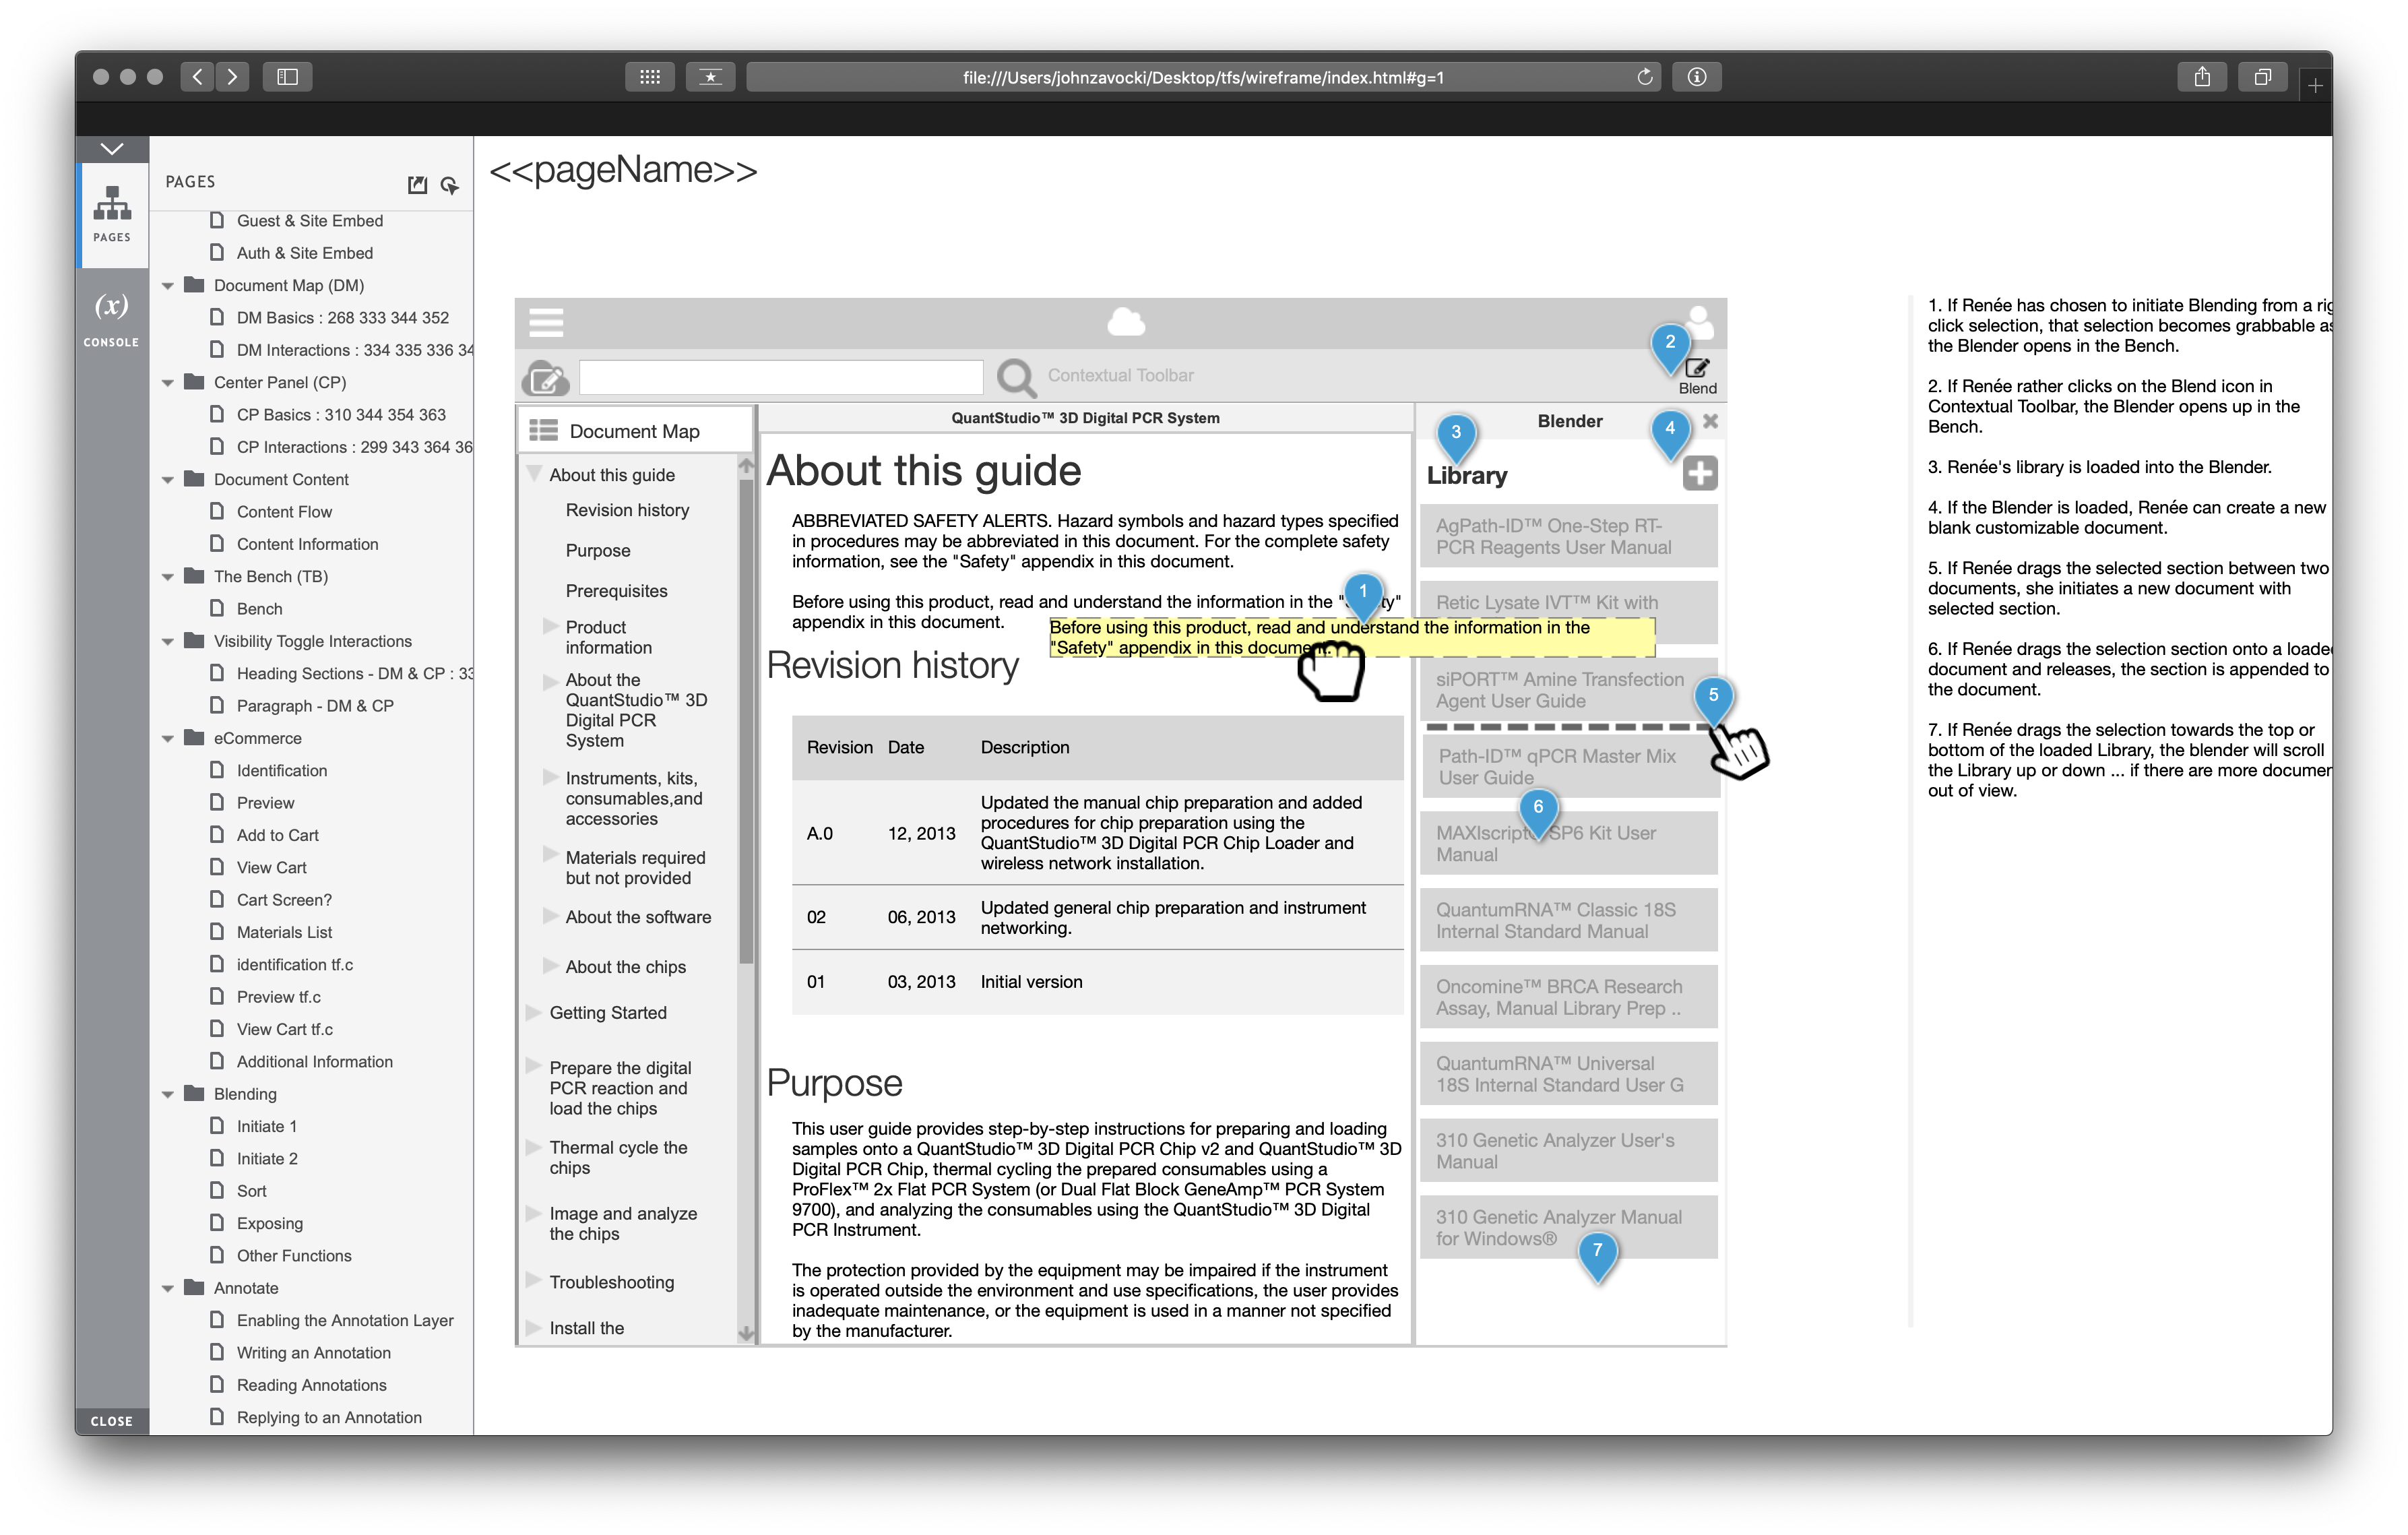Expand Getting Started in Document Map
This screenshot has height=1535, width=2408.
tap(533, 1012)
